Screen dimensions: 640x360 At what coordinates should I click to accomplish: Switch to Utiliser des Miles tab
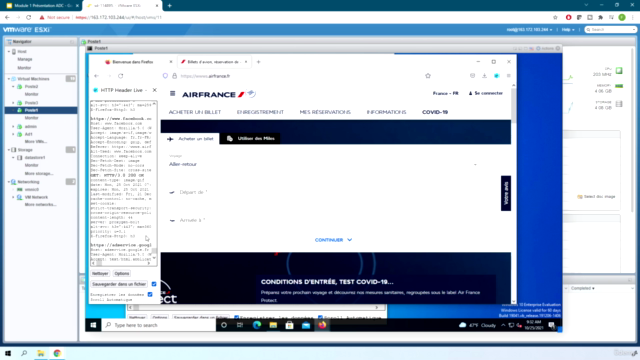pos(250,139)
